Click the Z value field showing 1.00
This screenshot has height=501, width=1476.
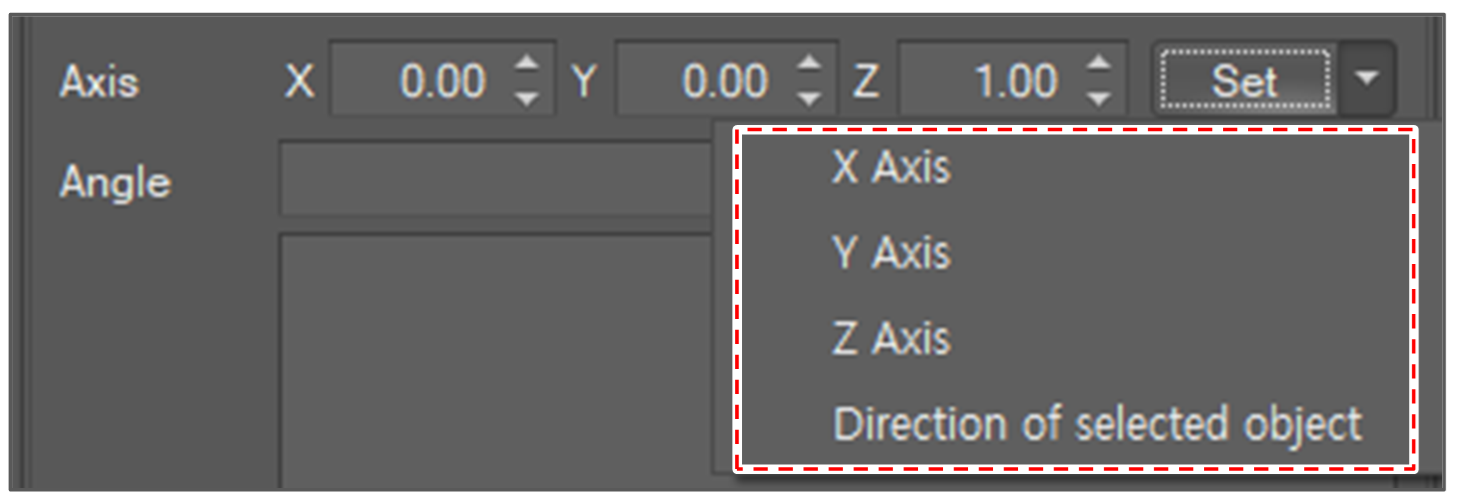coord(990,81)
